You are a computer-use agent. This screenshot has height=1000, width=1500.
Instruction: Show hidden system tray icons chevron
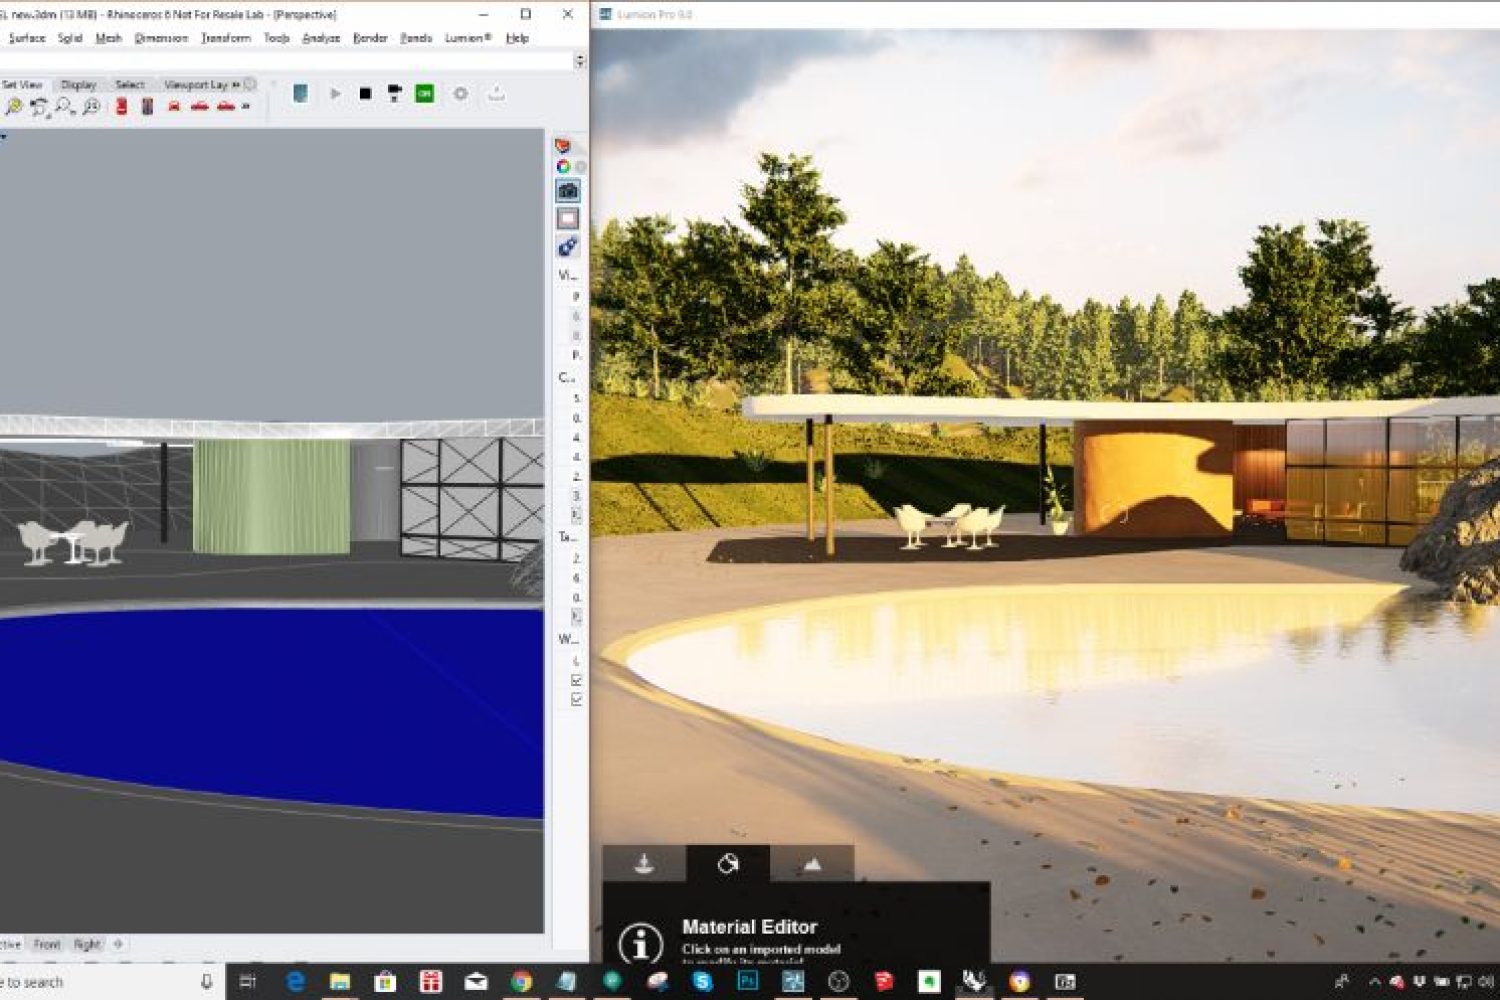1374,982
